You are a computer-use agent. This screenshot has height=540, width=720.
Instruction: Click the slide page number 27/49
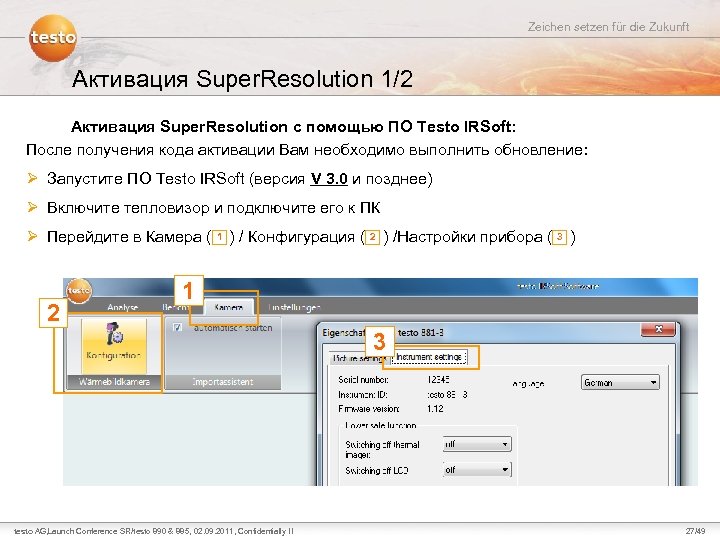pos(695,531)
